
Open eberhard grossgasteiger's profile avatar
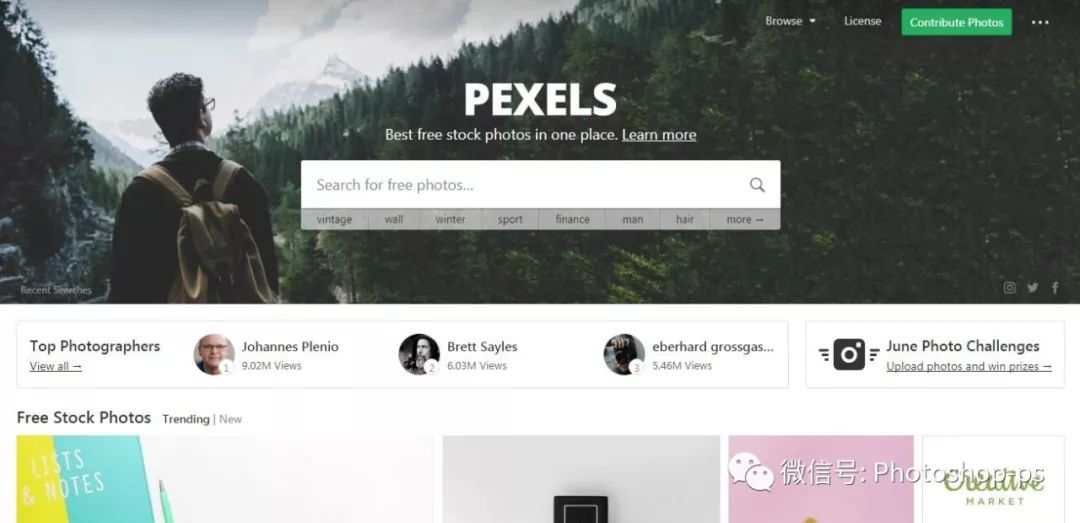tap(624, 354)
